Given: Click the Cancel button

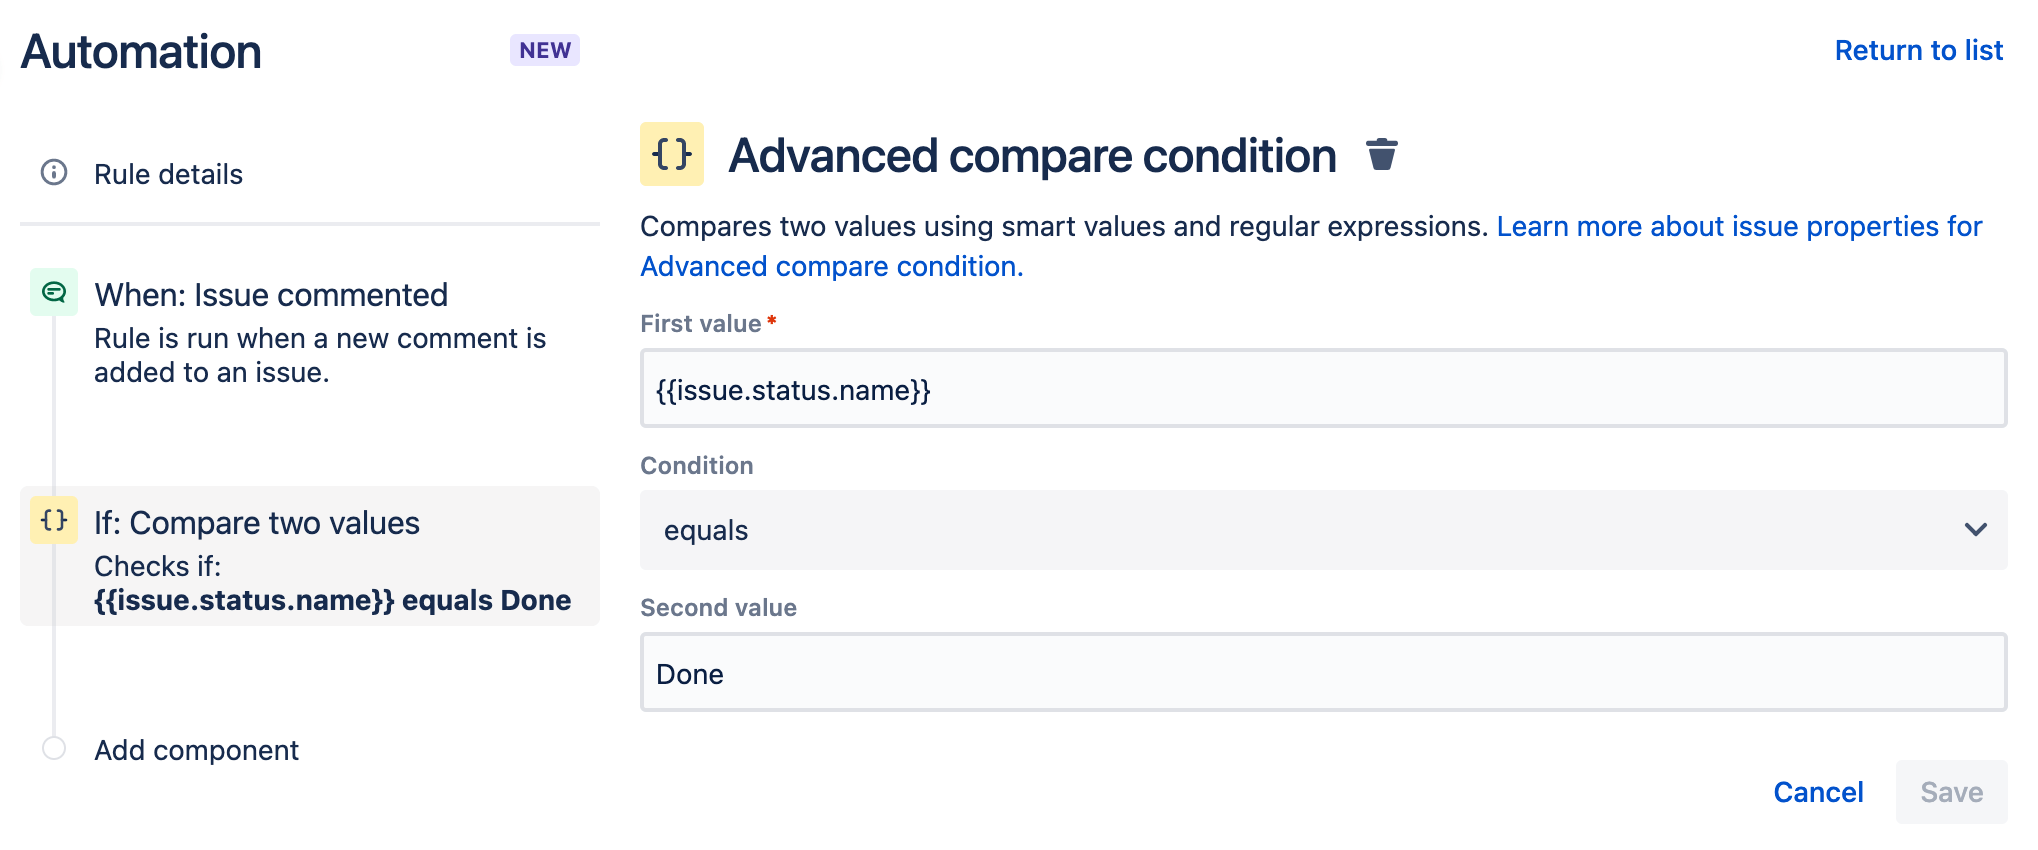Looking at the screenshot, I should tap(1818, 791).
